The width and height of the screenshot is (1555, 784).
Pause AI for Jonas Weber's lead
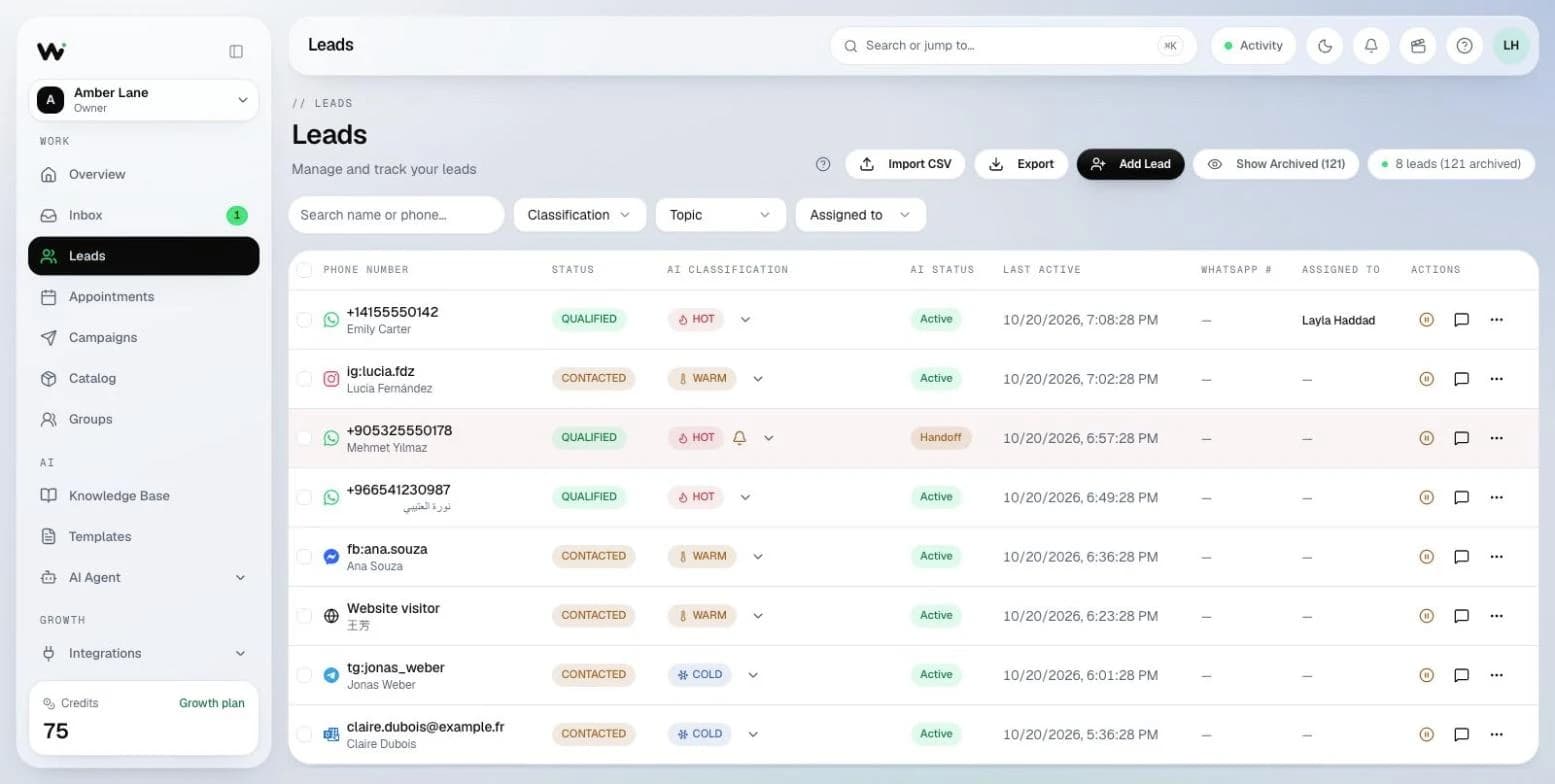click(1427, 675)
